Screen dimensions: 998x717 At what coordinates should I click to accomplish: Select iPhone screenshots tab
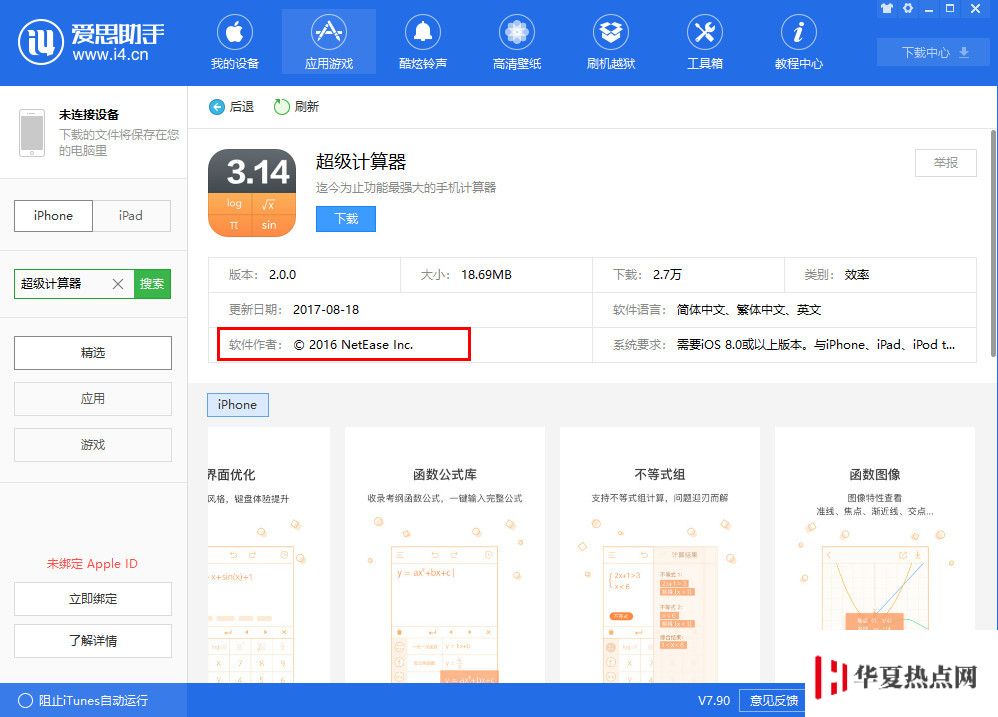tap(237, 405)
